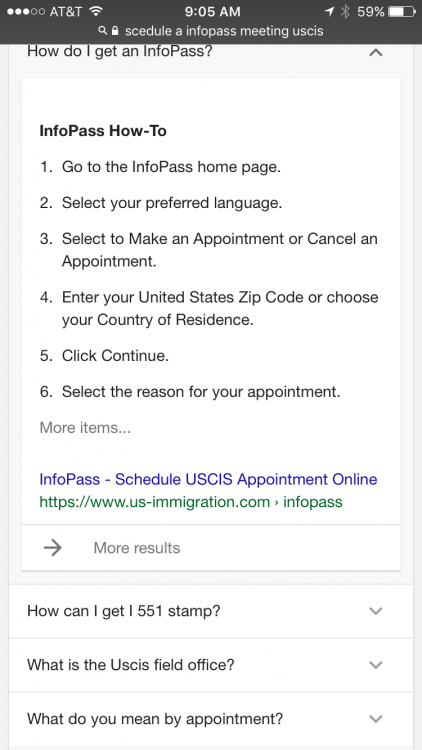Tap the address bar search text
This screenshot has width=422, height=750.
224,32
